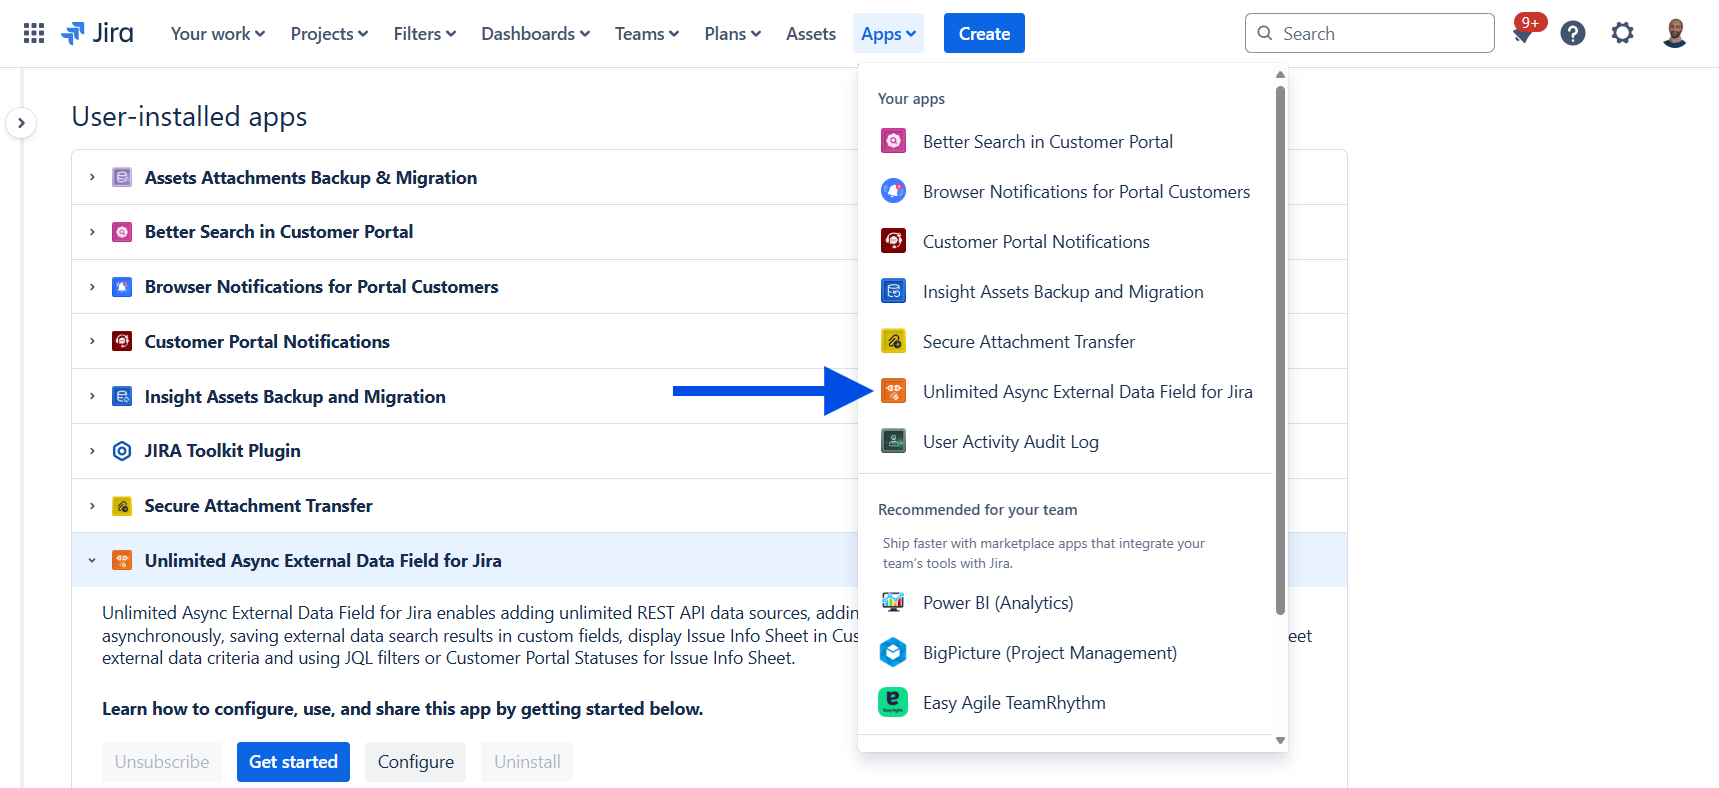Expand Assets Attachments Backup & Migration row
The height and width of the screenshot is (788, 1719).
(x=92, y=177)
